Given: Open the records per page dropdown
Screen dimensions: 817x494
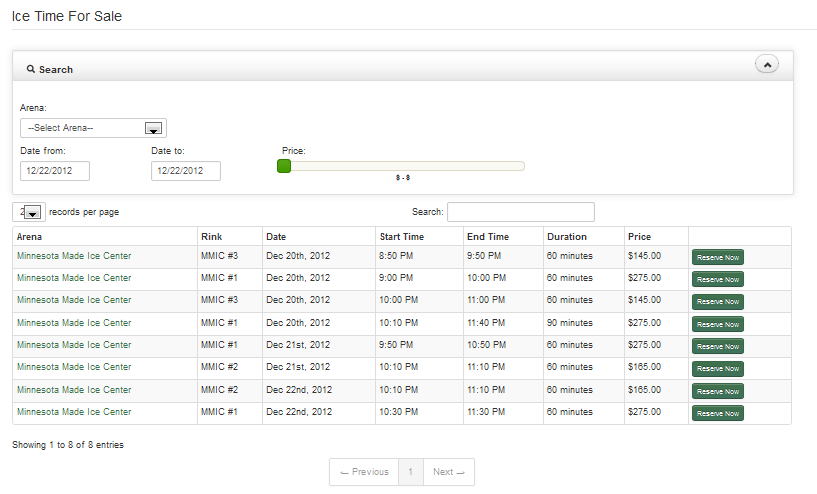Looking at the screenshot, I should [29, 212].
